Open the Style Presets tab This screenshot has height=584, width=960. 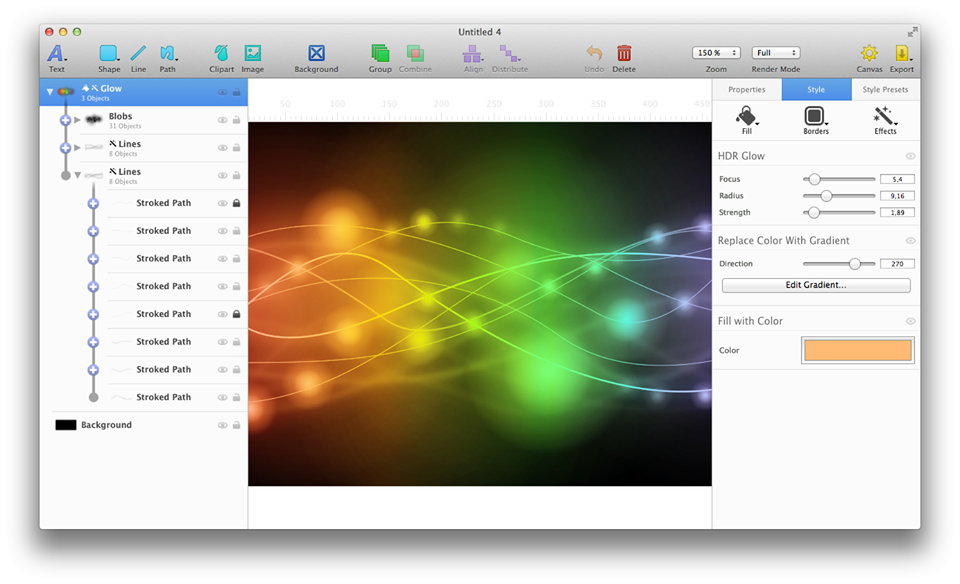(x=885, y=89)
